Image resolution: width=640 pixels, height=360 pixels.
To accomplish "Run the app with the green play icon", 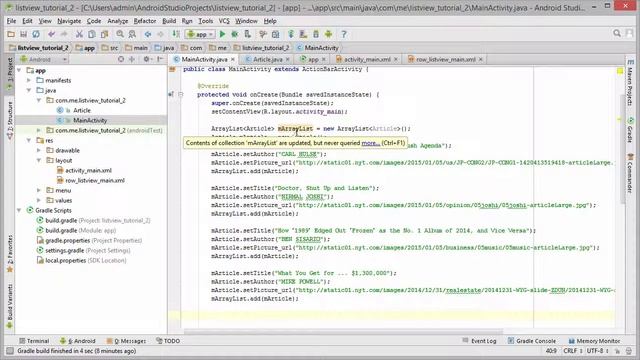I will click(x=222, y=34).
